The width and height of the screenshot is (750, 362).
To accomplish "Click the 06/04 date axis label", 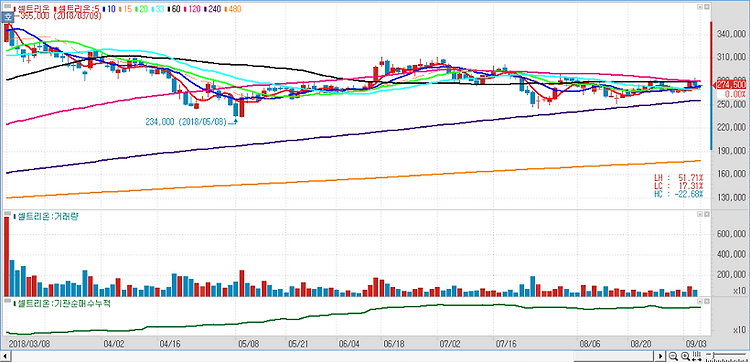I will pos(348,344).
